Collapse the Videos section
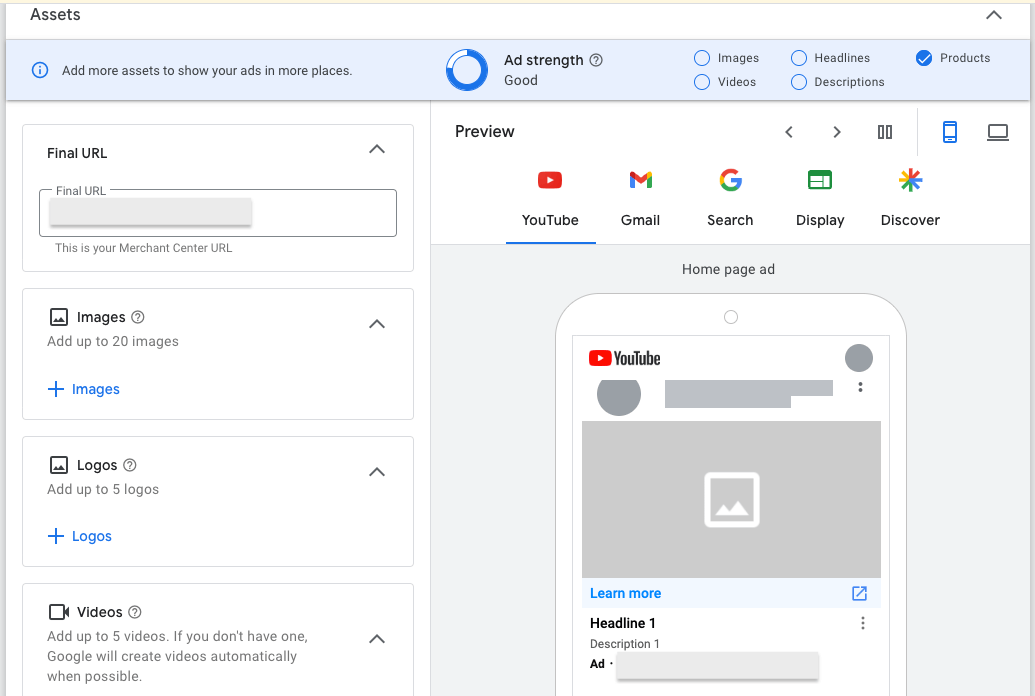The height and width of the screenshot is (696, 1035). pos(377,639)
